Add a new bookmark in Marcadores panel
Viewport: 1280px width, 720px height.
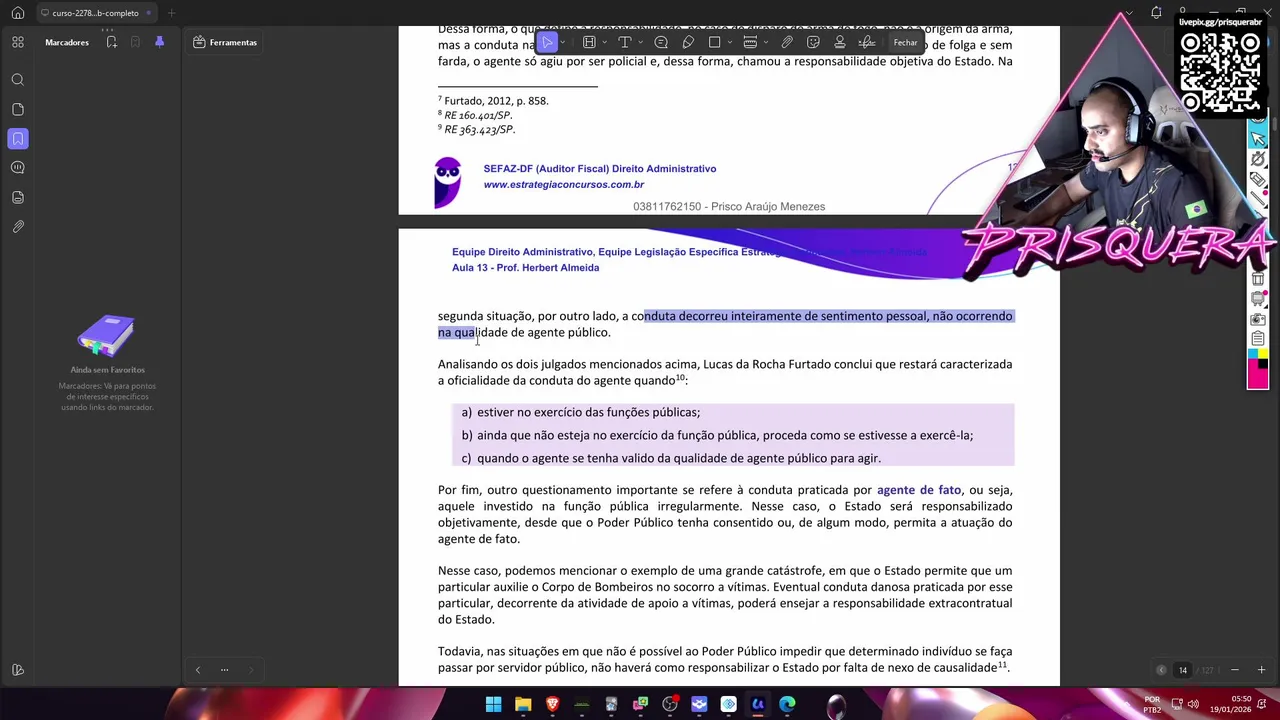[x=111, y=42]
